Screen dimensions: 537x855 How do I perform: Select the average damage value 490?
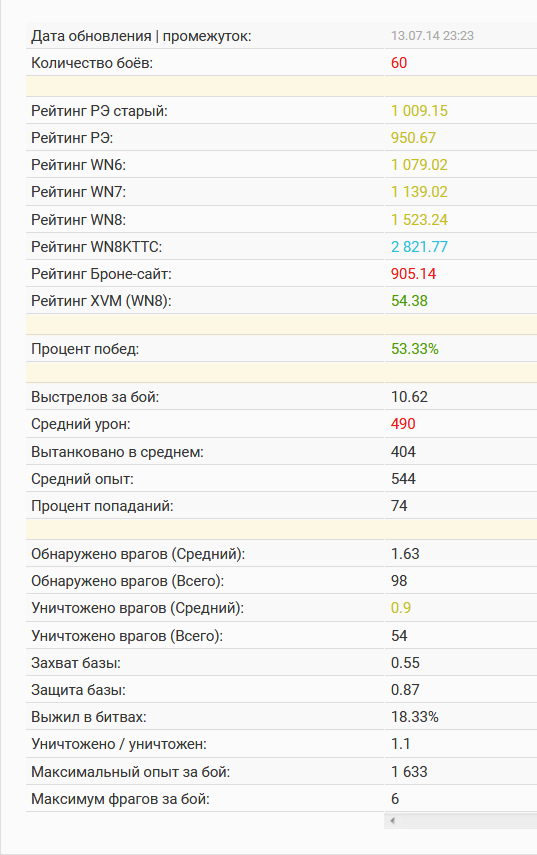[x=403, y=424]
